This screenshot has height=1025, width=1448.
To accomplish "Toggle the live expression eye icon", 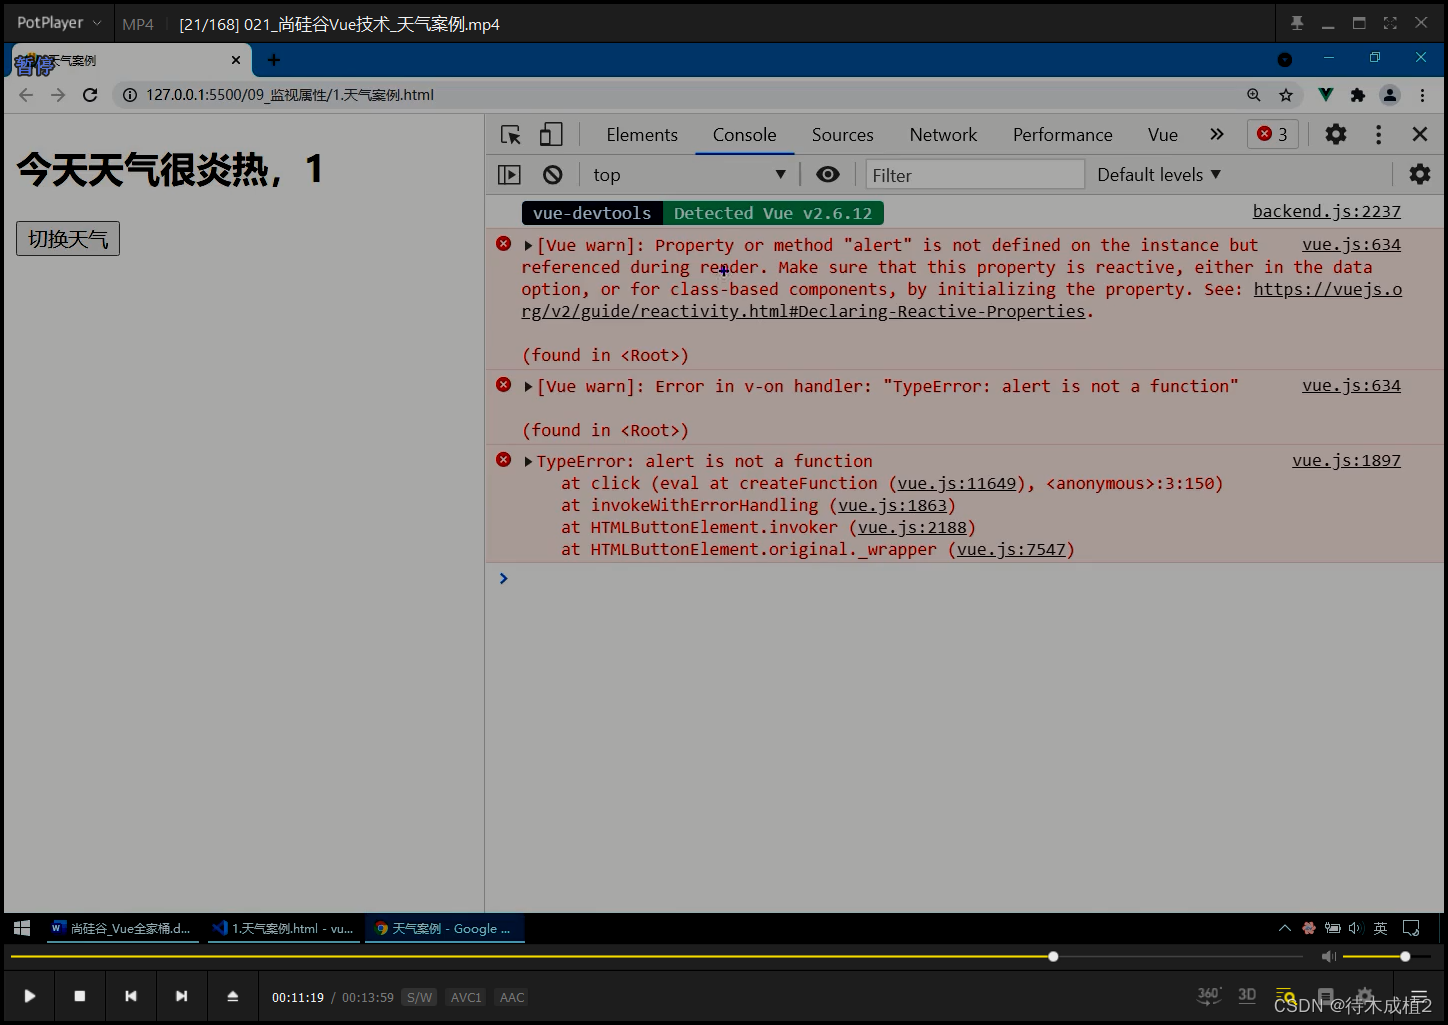I will [x=828, y=174].
